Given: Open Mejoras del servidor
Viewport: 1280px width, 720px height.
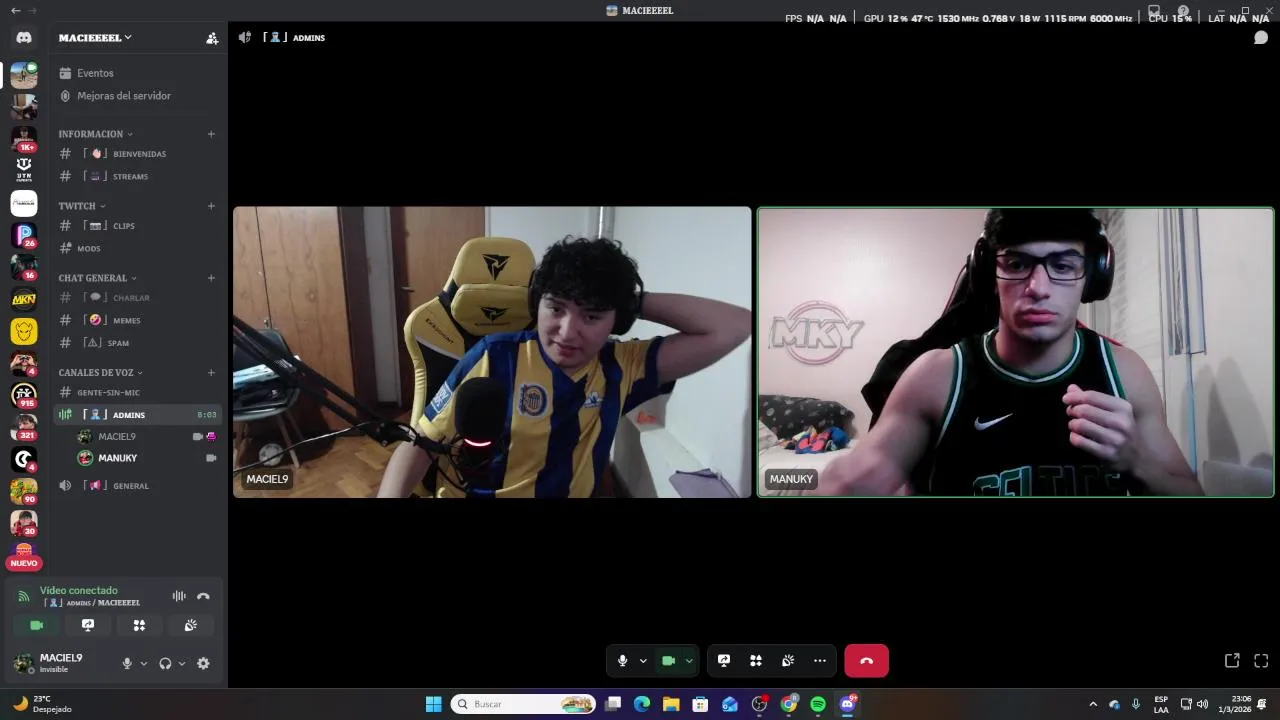Looking at the screenshot, I should pos(138,96).
